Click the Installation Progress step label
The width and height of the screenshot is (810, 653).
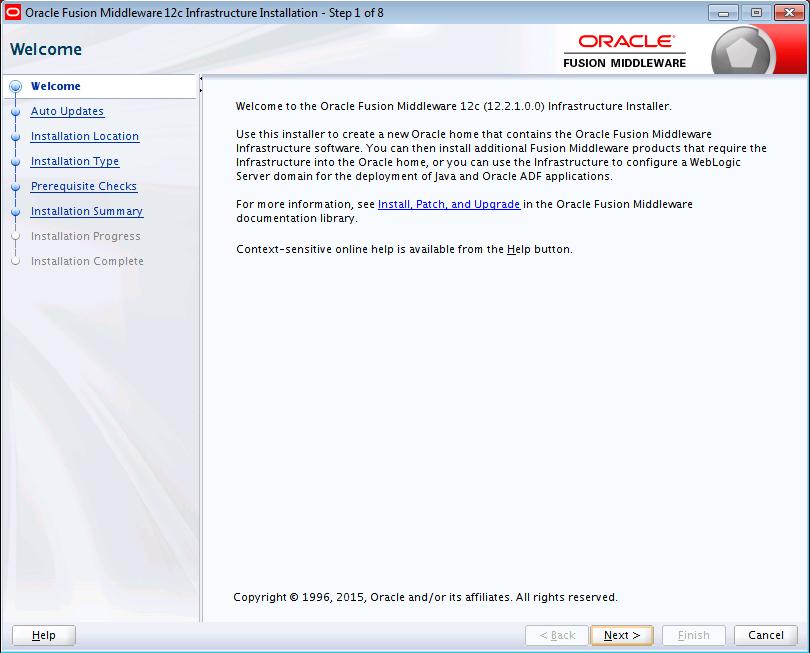click(x=86, y=236)
